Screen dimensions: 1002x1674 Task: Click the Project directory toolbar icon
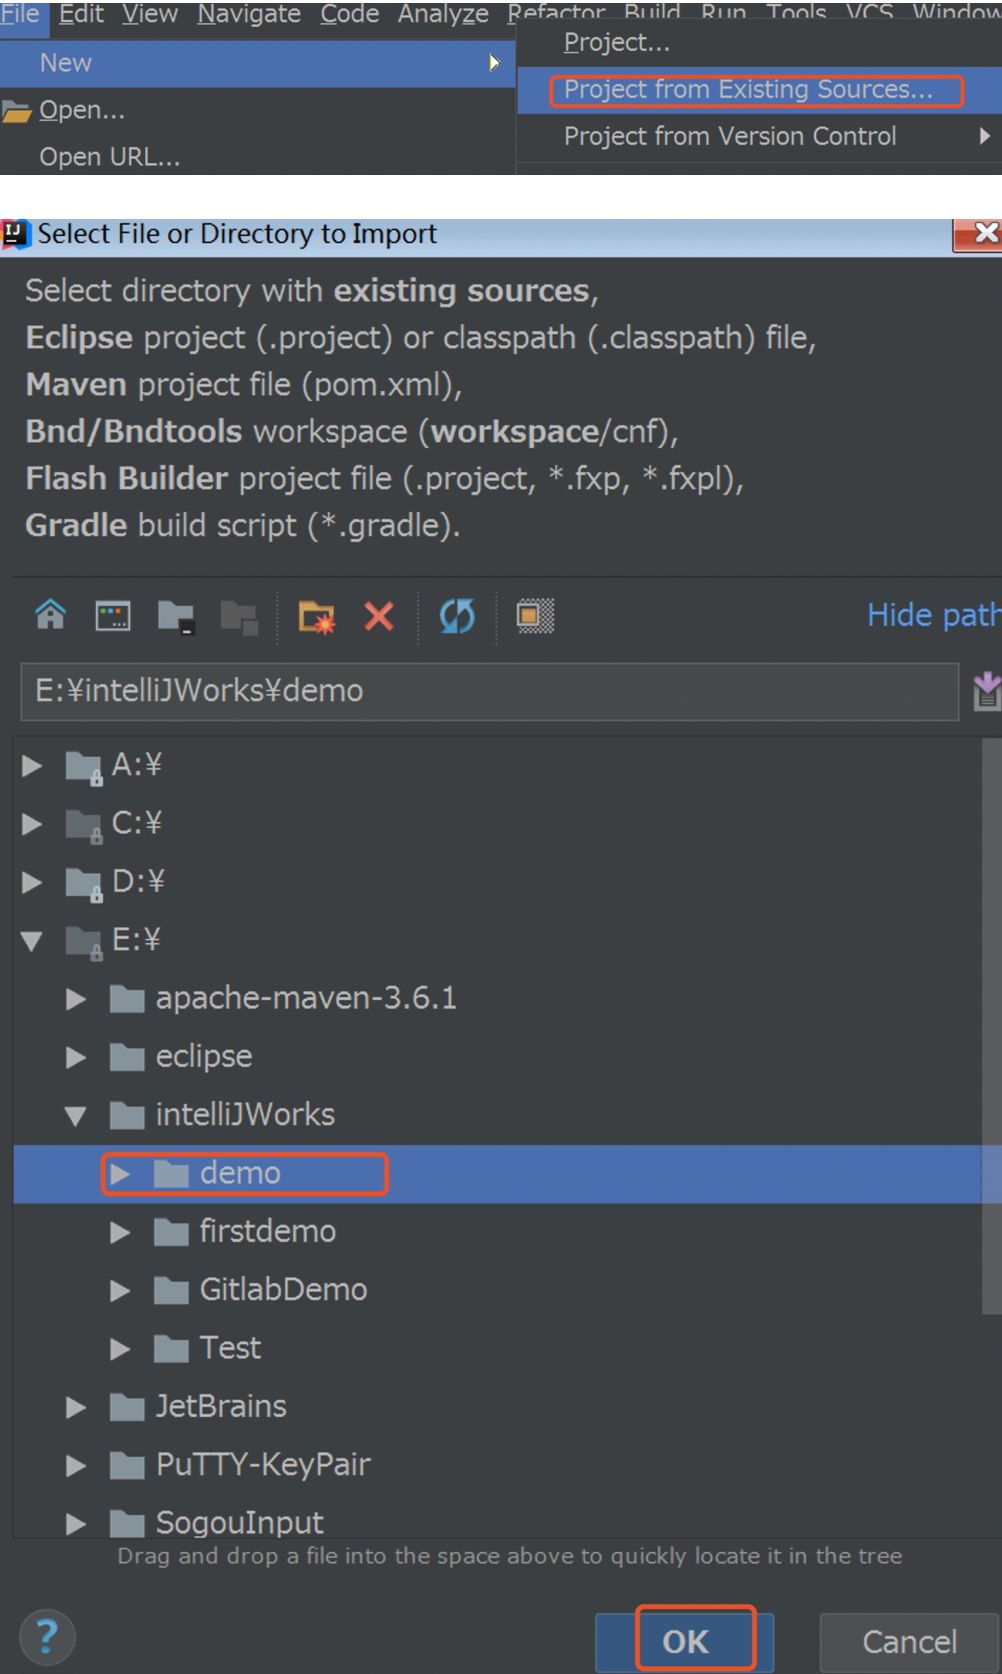tap(176, 616)
